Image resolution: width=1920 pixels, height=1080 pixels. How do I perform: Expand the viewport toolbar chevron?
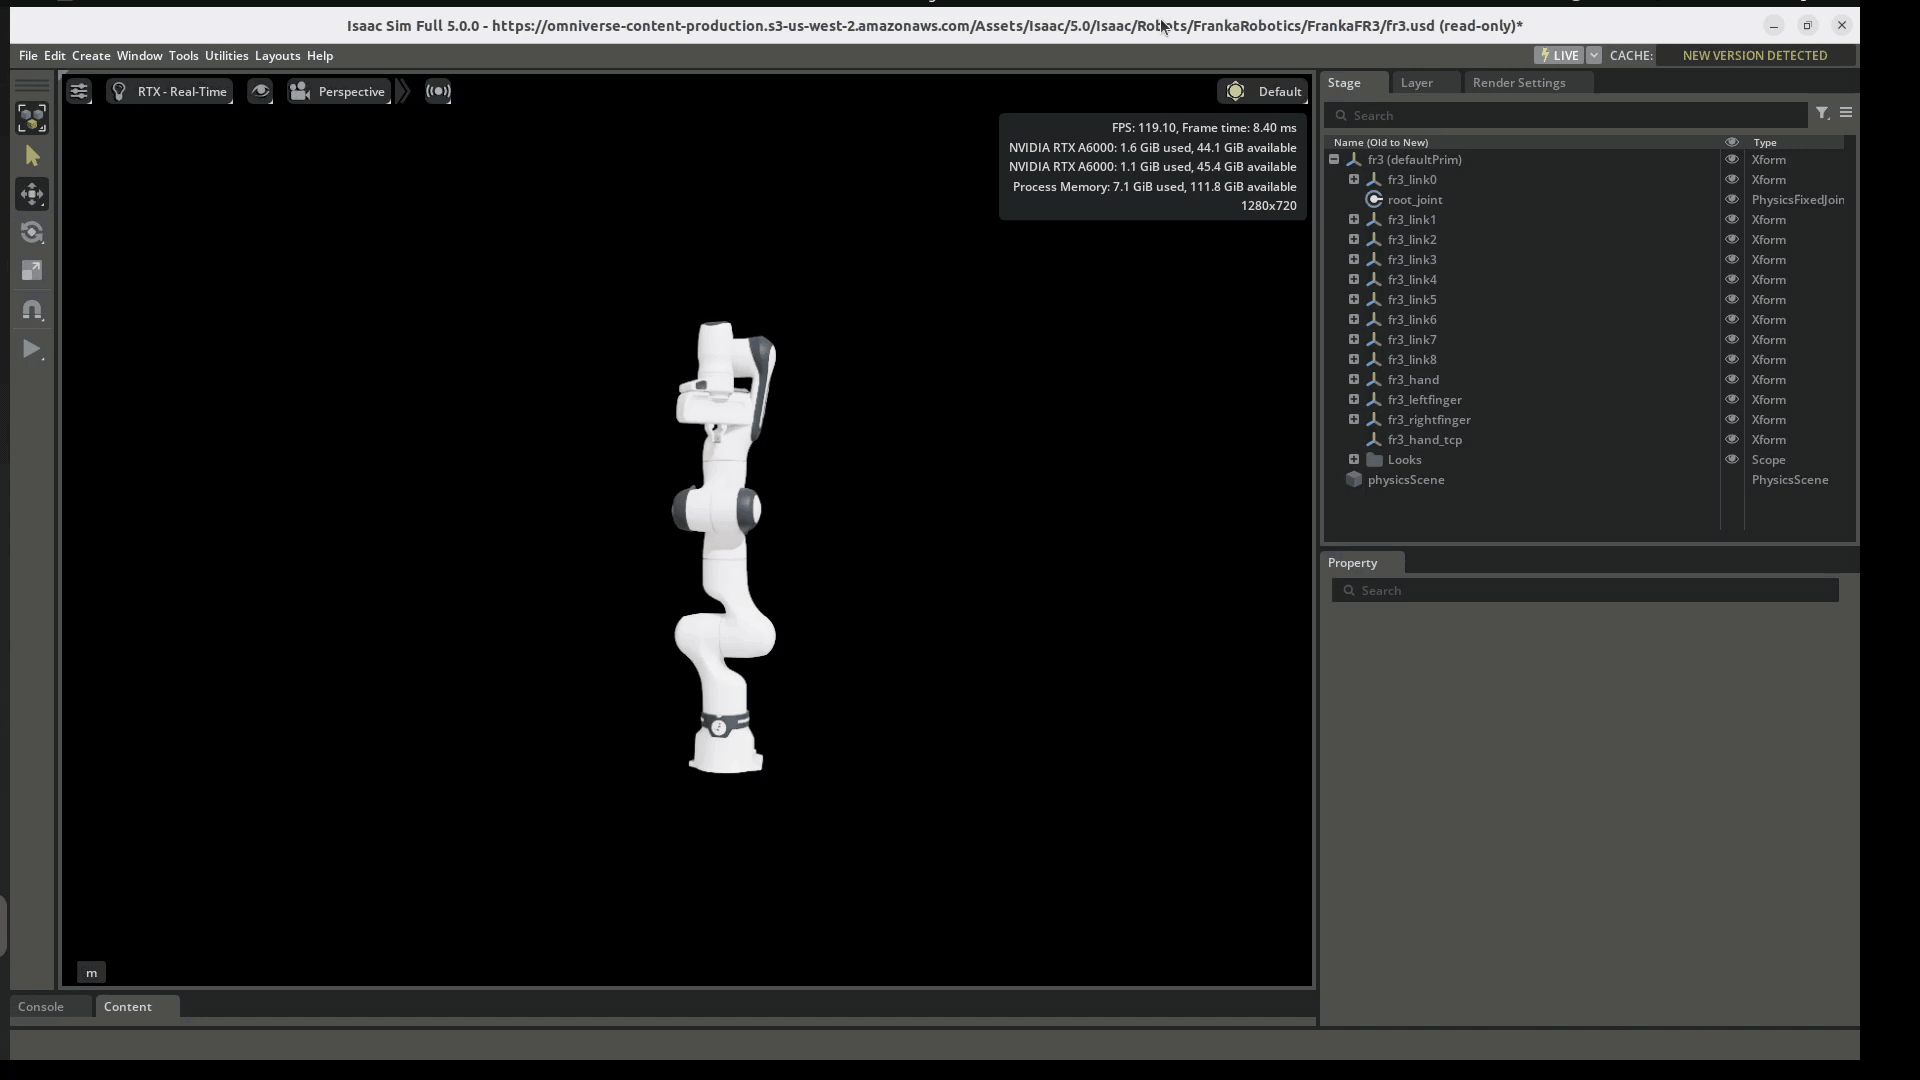click(x=403, y=91)
